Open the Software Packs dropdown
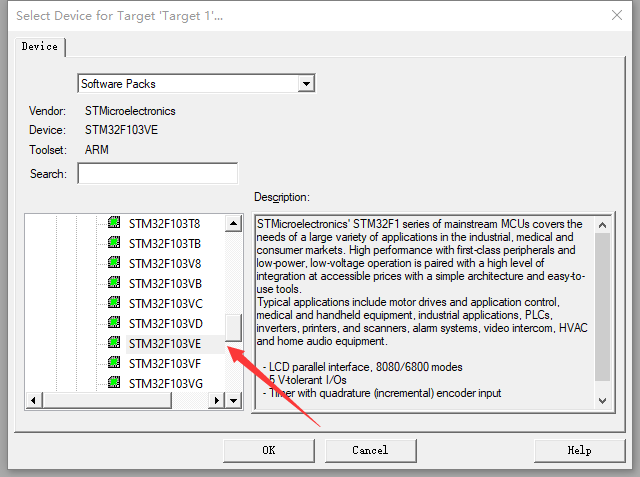This screenshot has width=640, height=477. point(306,84)
